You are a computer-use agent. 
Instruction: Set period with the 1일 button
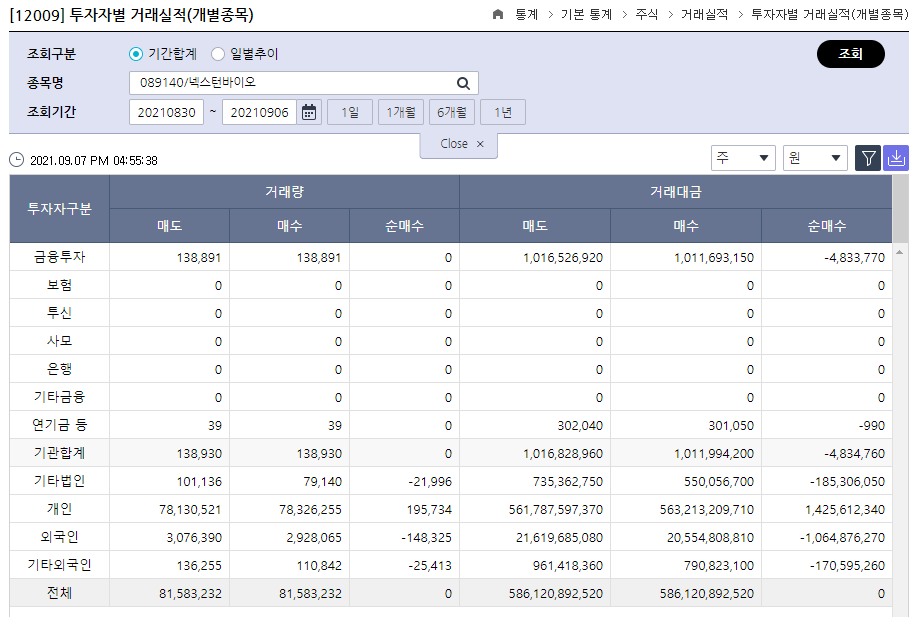click(x=350, y=112)
